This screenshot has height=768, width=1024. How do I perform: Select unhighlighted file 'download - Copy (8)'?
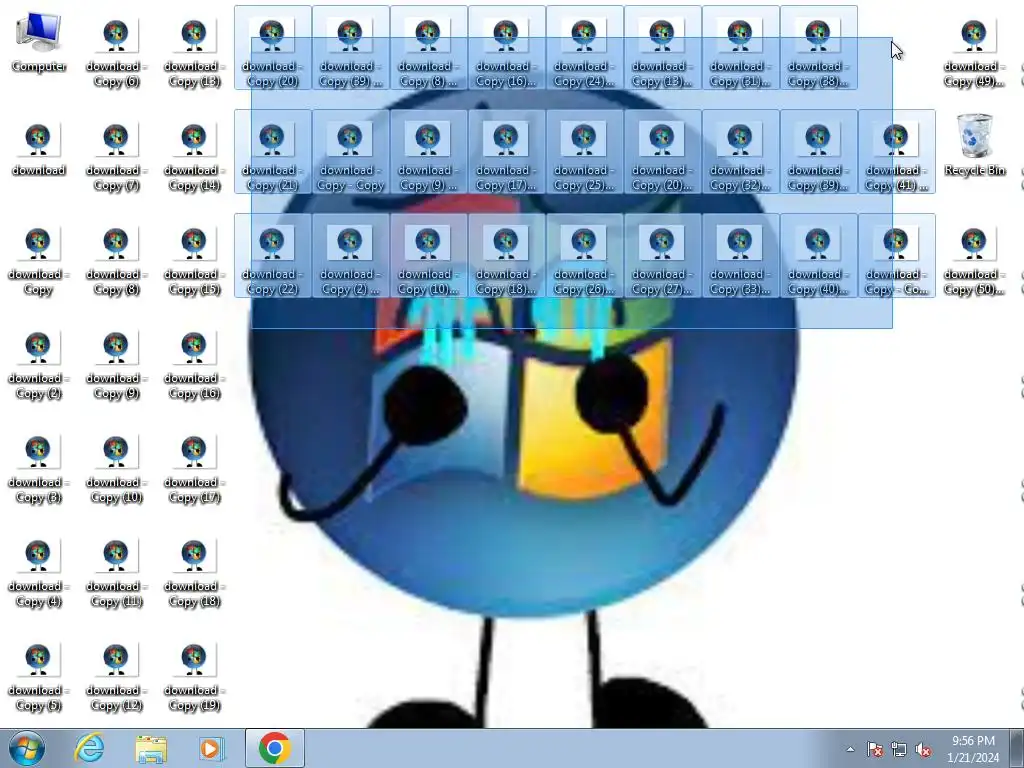(116, 261)
